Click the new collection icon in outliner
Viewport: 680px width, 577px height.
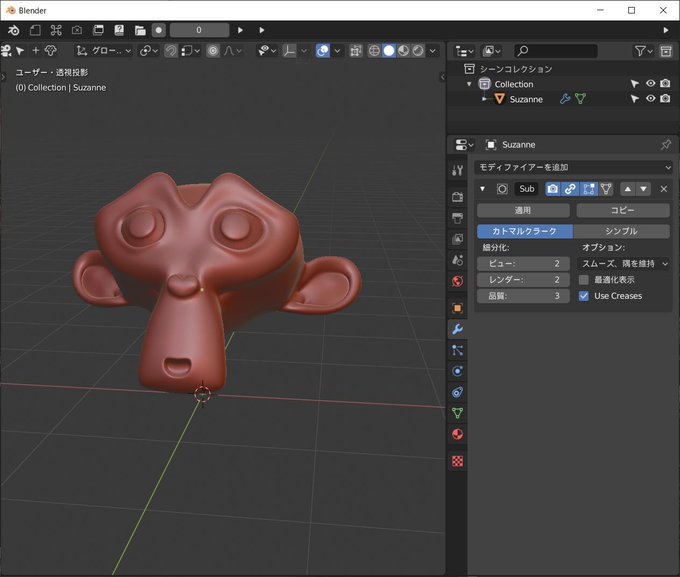click(x=666, y=51)
